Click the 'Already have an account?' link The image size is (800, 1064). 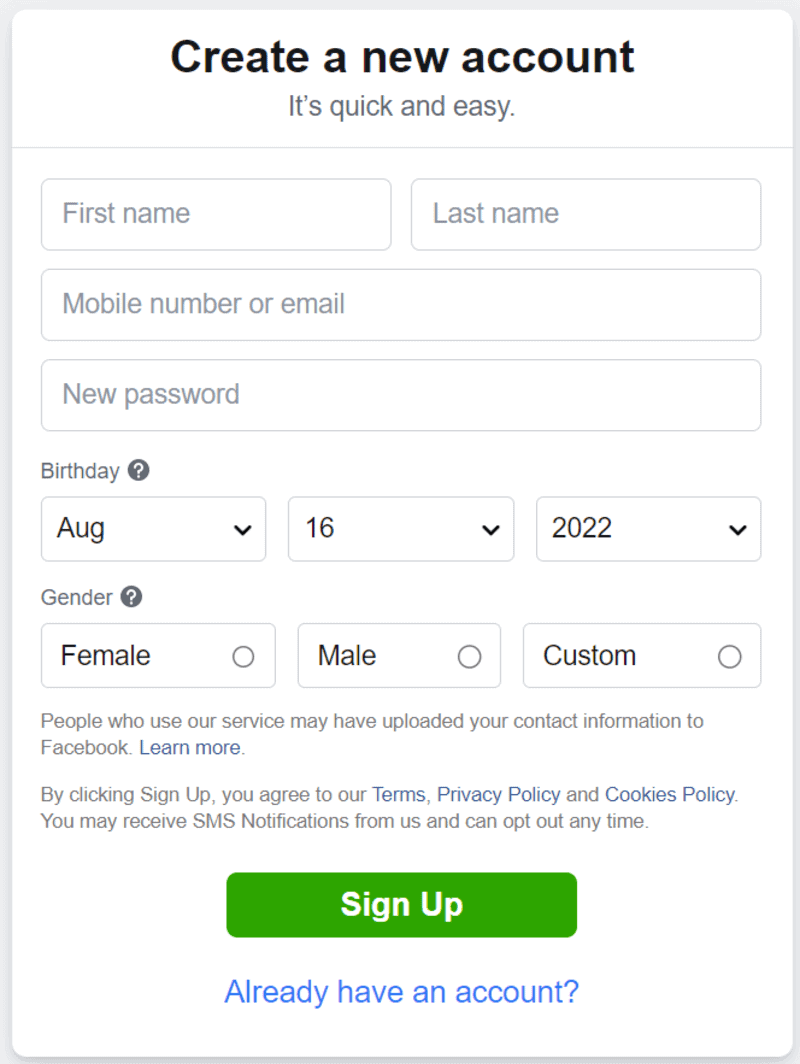(401, 991)
